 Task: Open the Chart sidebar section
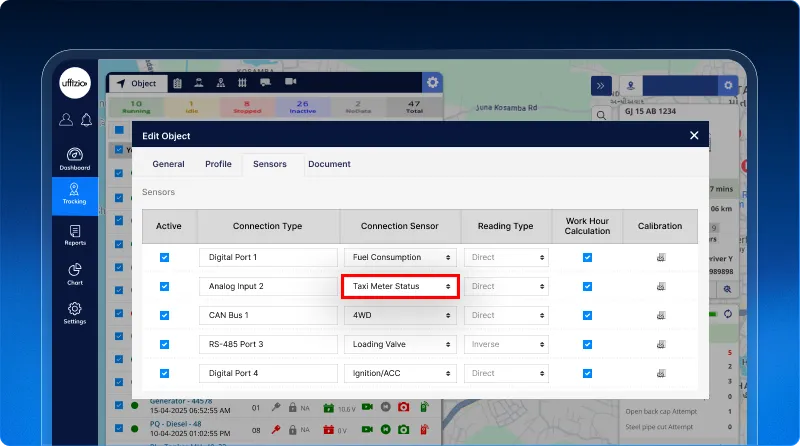[x=74, y=274]
